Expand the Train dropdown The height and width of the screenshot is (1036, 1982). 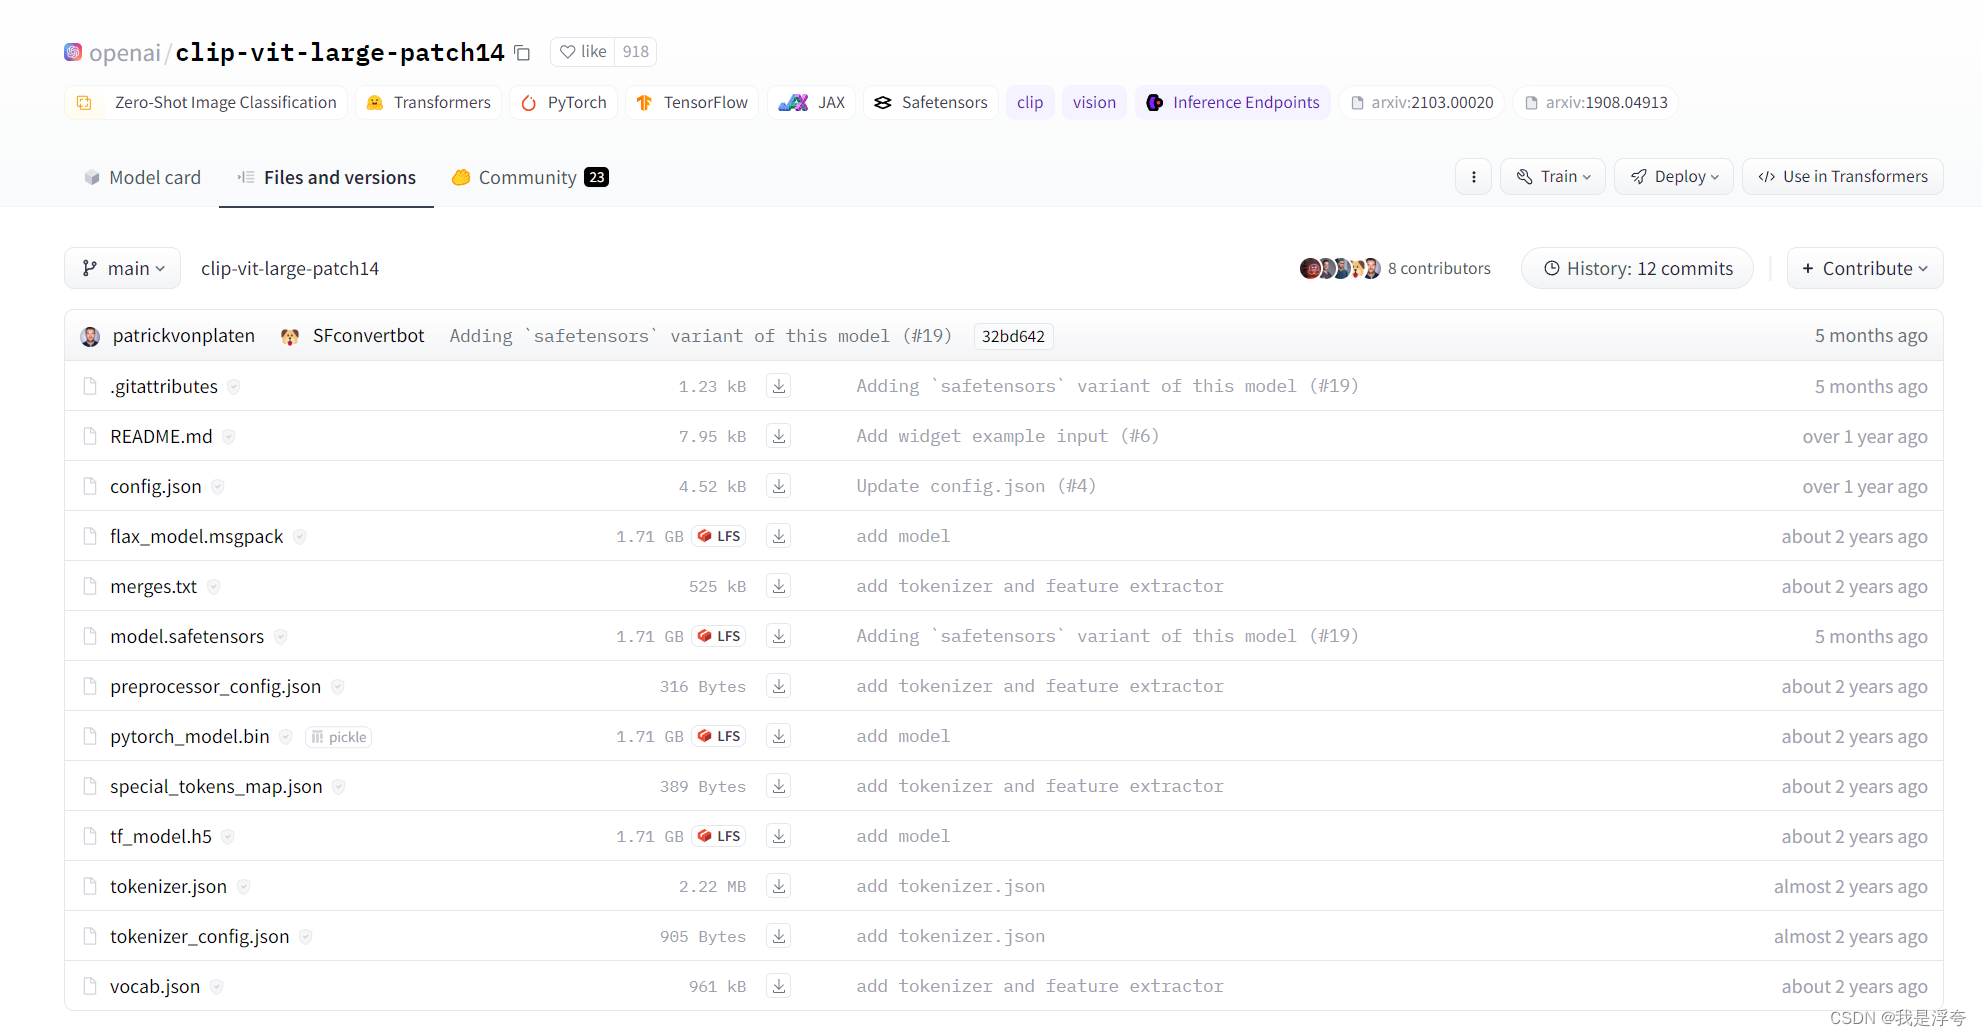(x=1553, y=177)
